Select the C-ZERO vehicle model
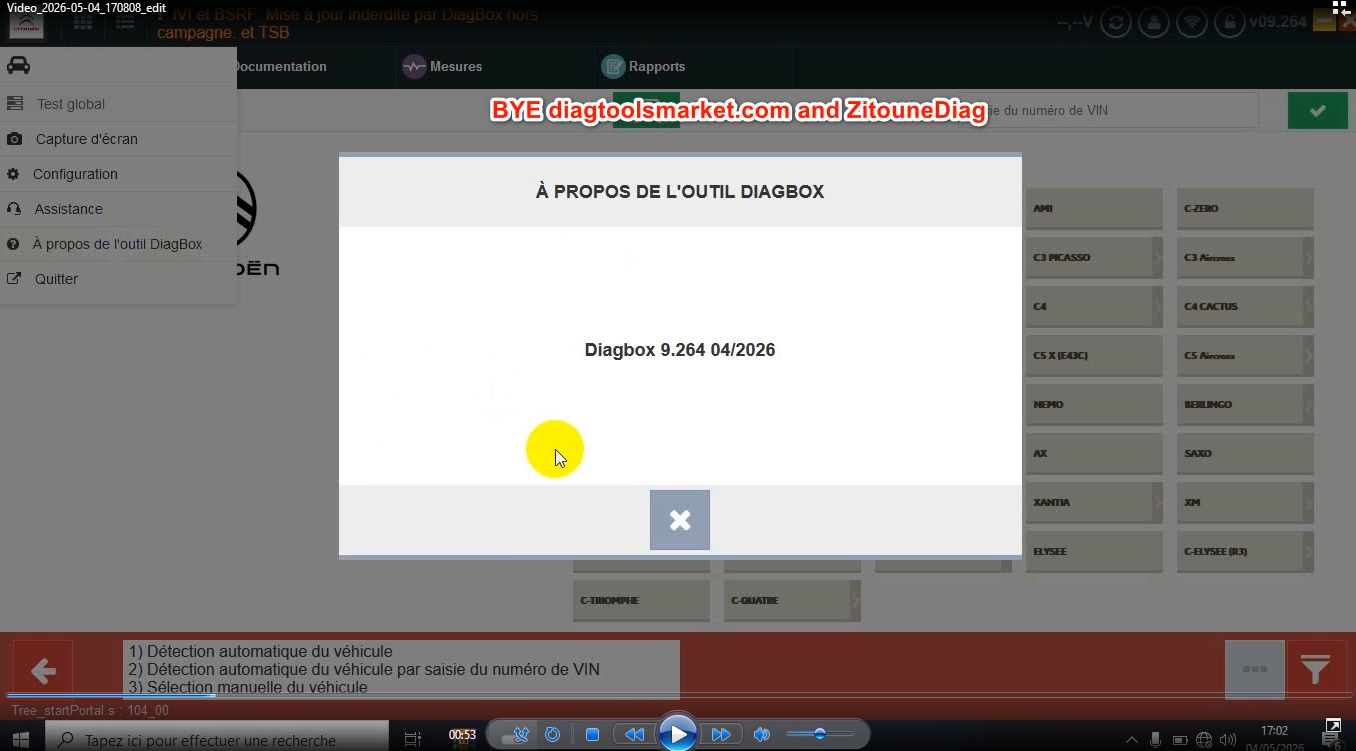 pos(1244,209)
